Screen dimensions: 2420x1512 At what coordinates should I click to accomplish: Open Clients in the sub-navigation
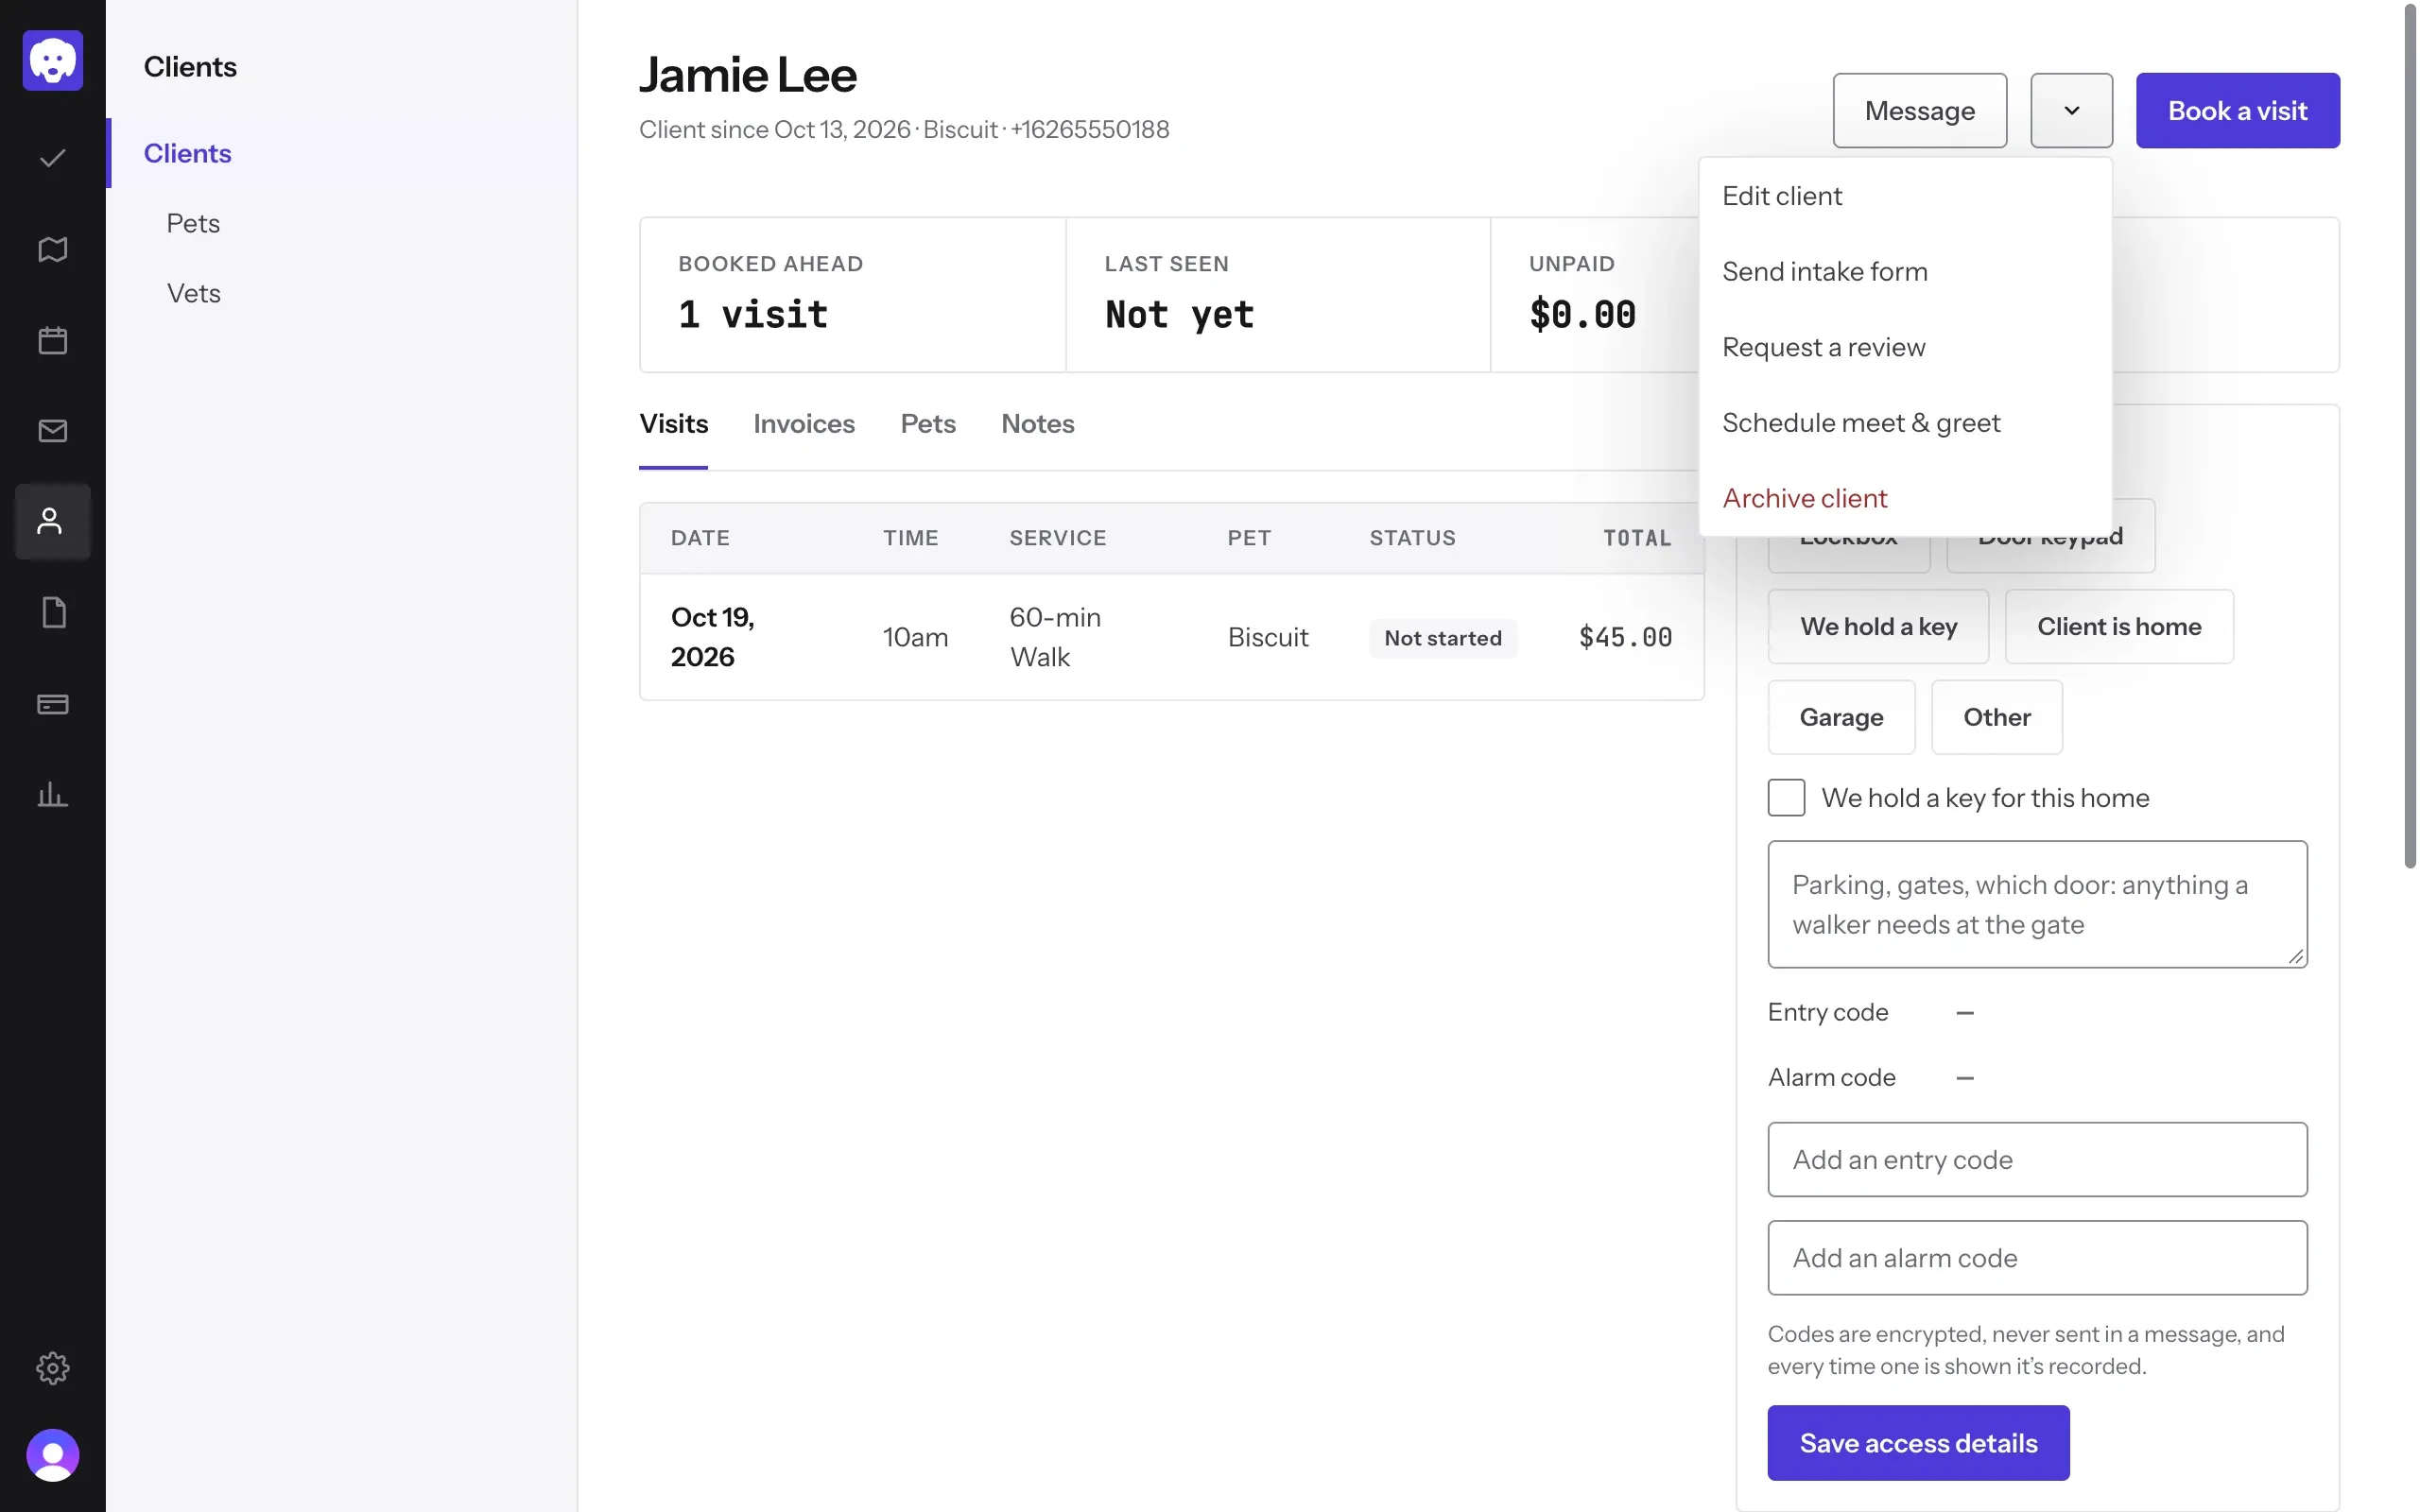(x=341, y=153)
